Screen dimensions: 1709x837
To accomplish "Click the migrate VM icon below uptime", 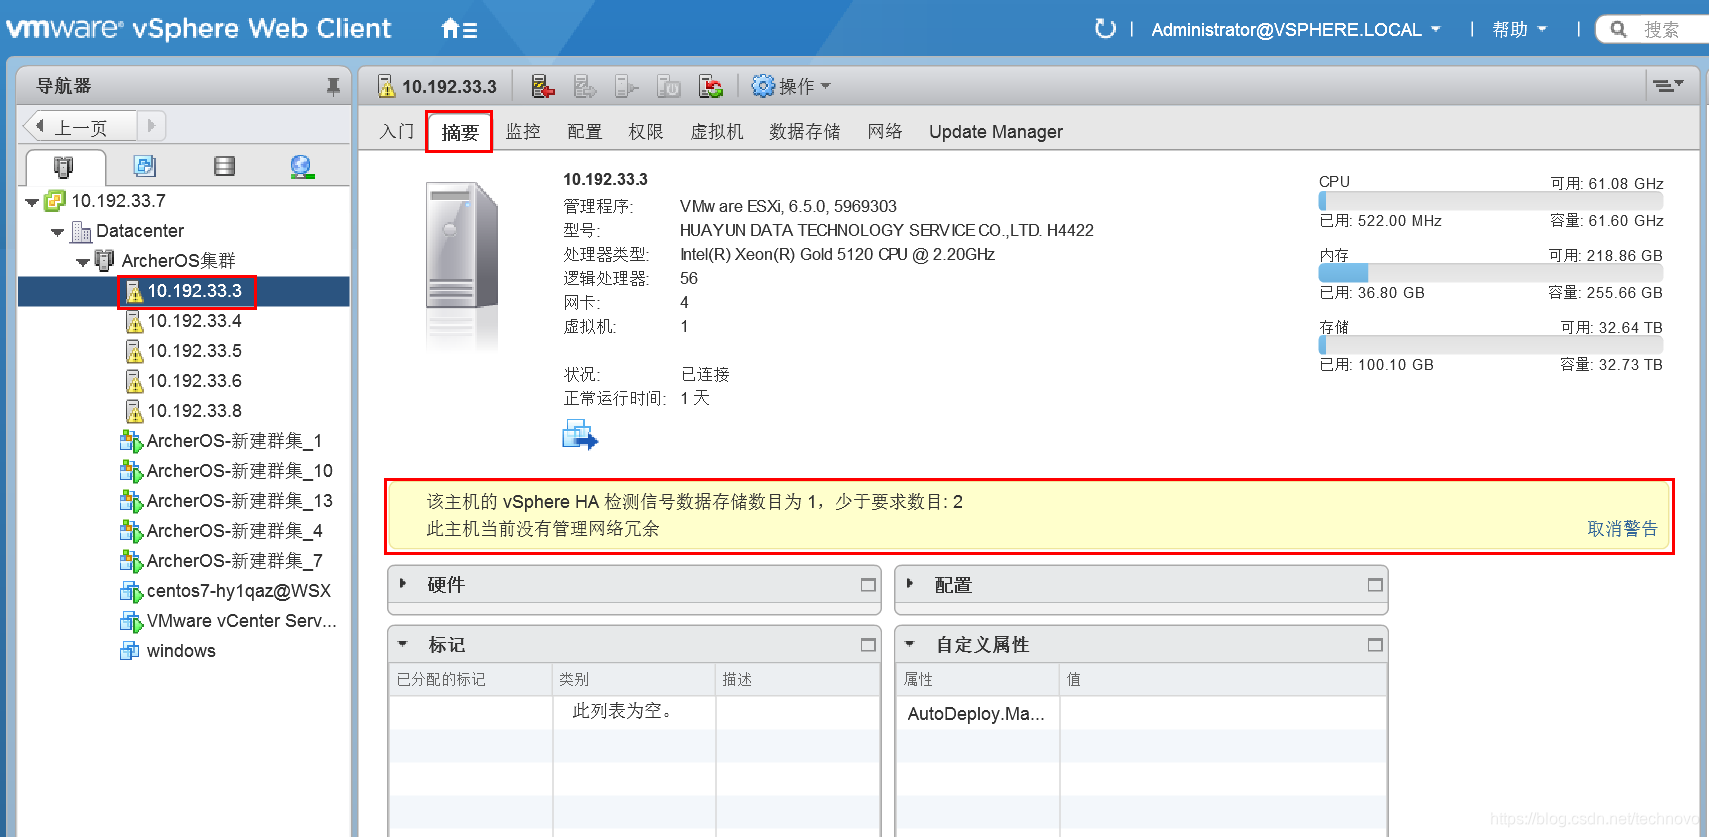I will point(580,435).
